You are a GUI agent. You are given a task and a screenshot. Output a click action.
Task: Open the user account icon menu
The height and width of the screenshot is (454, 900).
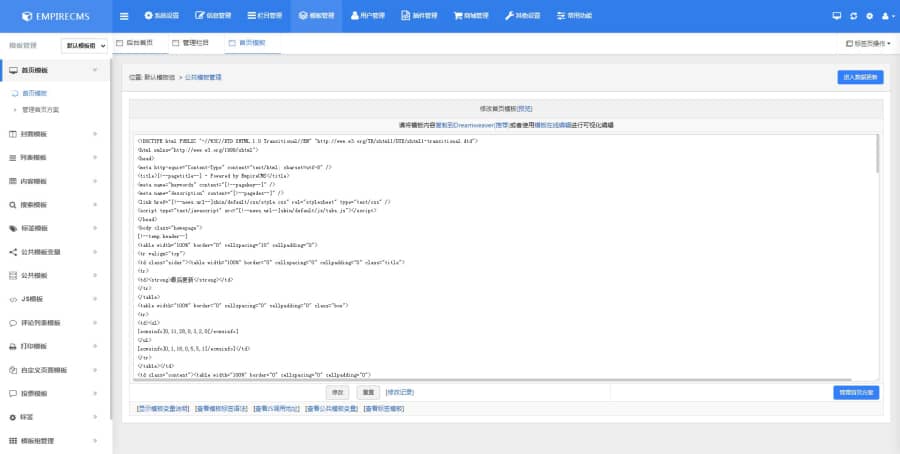[x=888, y=16]
